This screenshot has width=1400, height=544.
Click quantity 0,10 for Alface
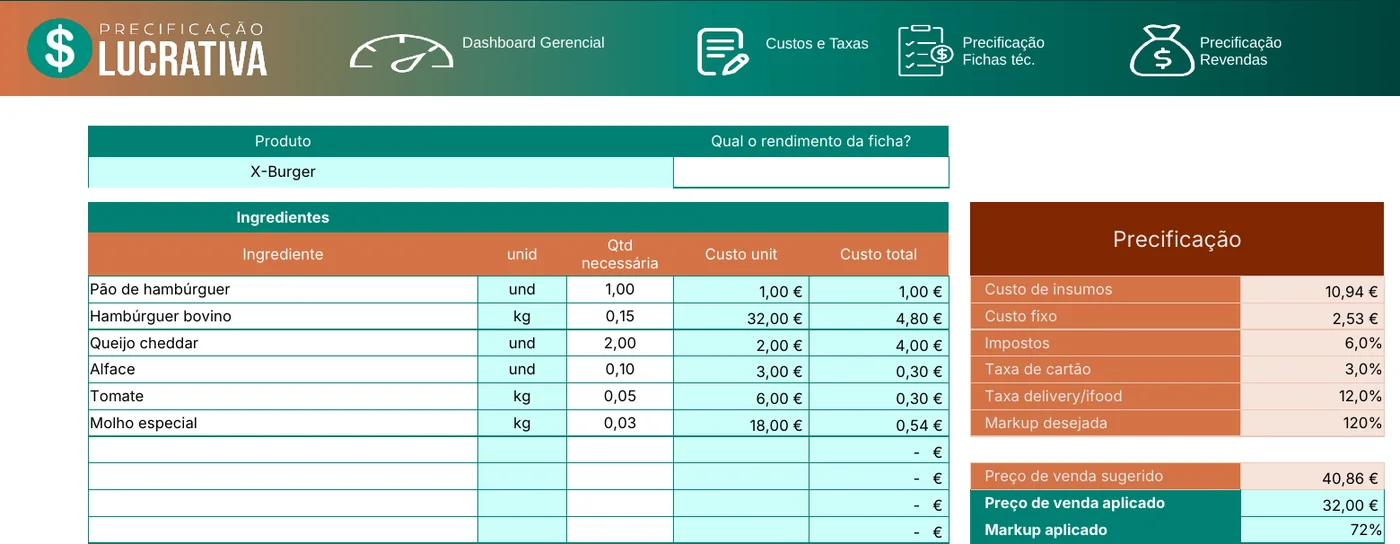point(620,370)
